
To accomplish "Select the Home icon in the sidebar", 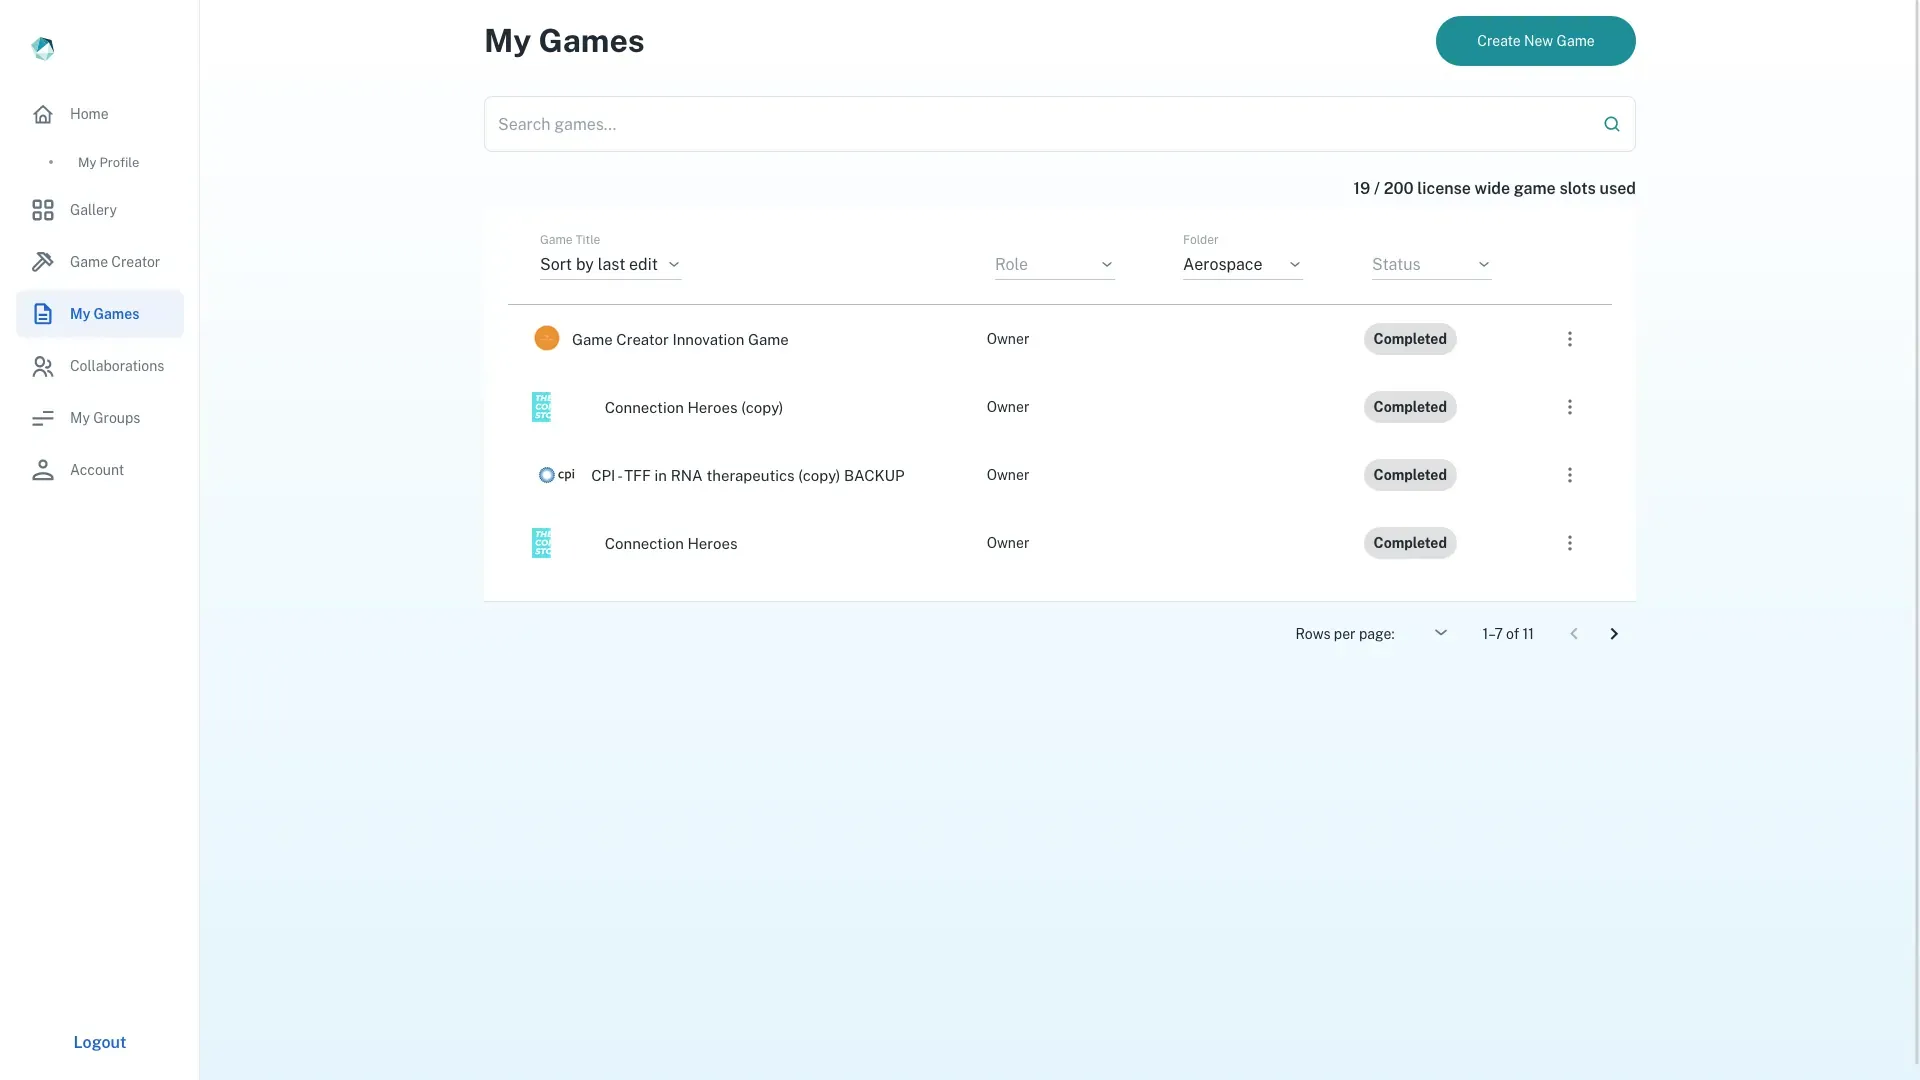I will click(43, 114).
